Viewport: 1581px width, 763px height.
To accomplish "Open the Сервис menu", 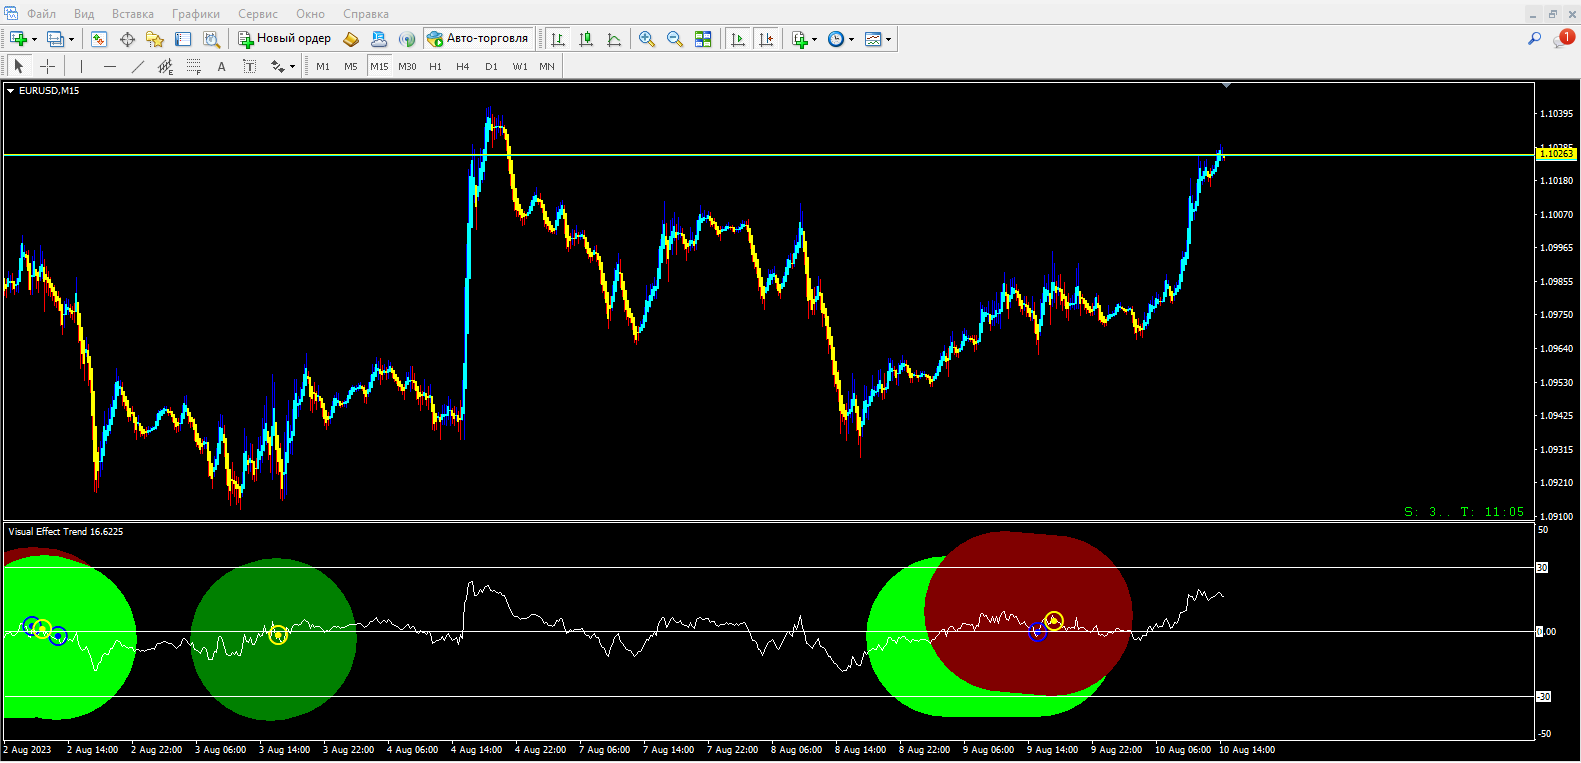I will click(257, 14).
